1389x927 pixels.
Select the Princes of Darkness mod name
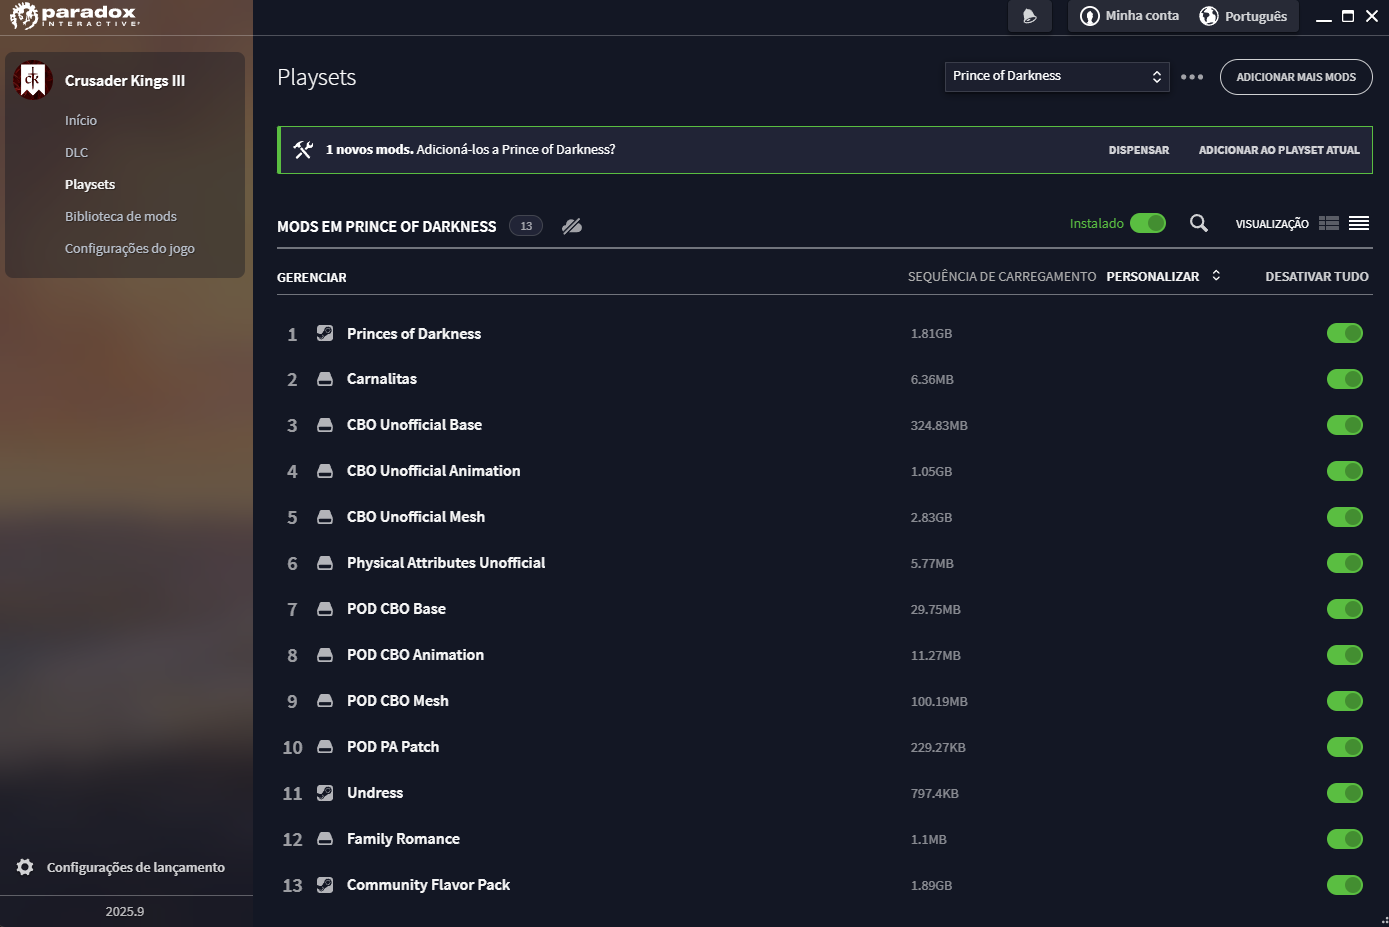tap(414, 333)
